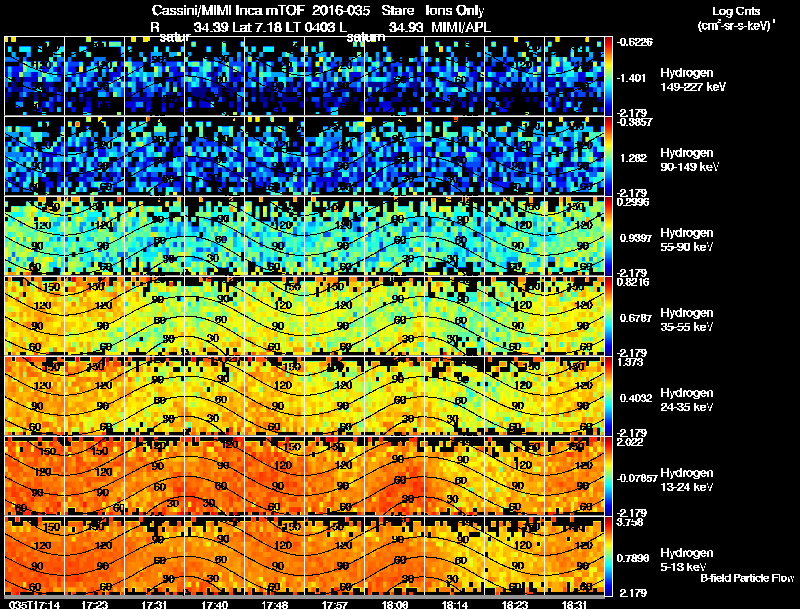
Task: Select the 24-35 keV Hydrogen color bar
Action: click(608, 396)
